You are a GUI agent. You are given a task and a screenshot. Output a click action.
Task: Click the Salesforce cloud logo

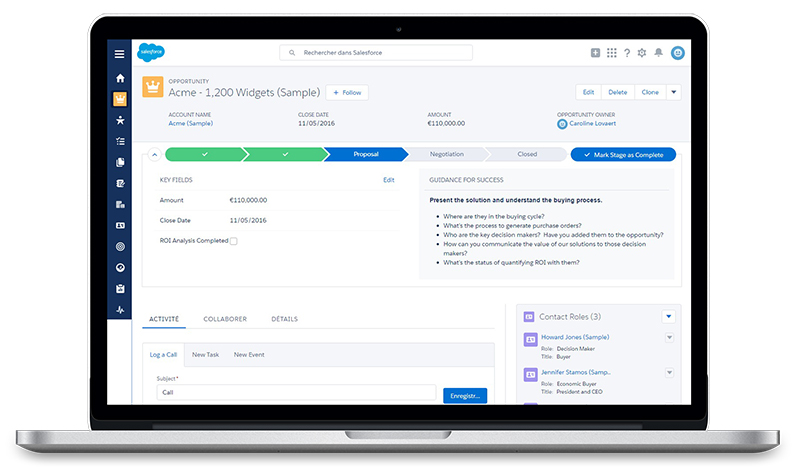coord(151,53)
